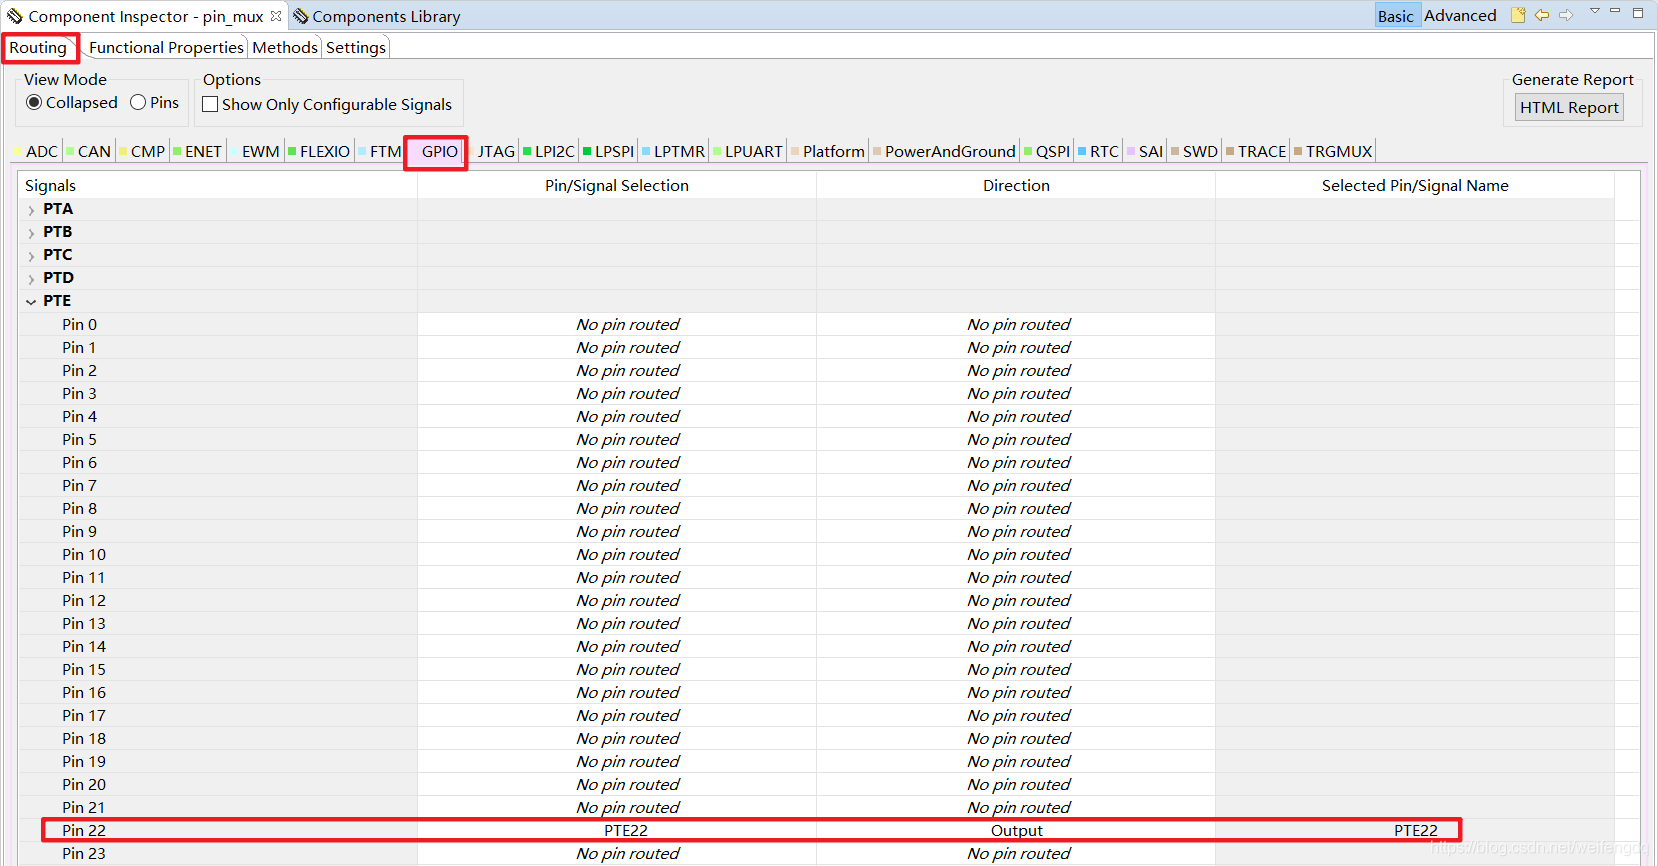1658x866 pixels.
Task: Select the RTC peripheral tab
Action: 1099,151
